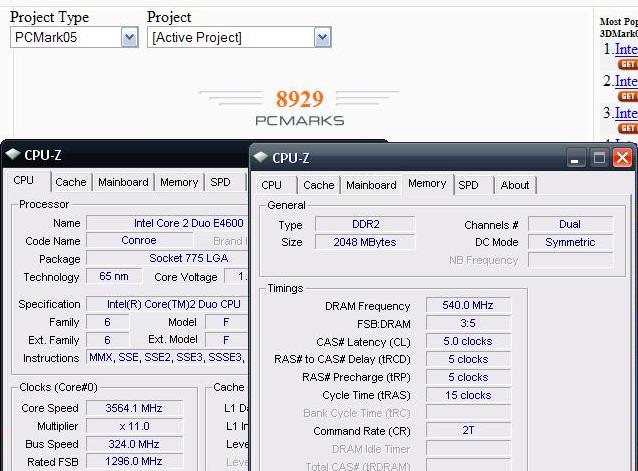Open the Project Type dropdown arrow
Image resolution: width=638 pixels, height=471 pixels.
129,37
